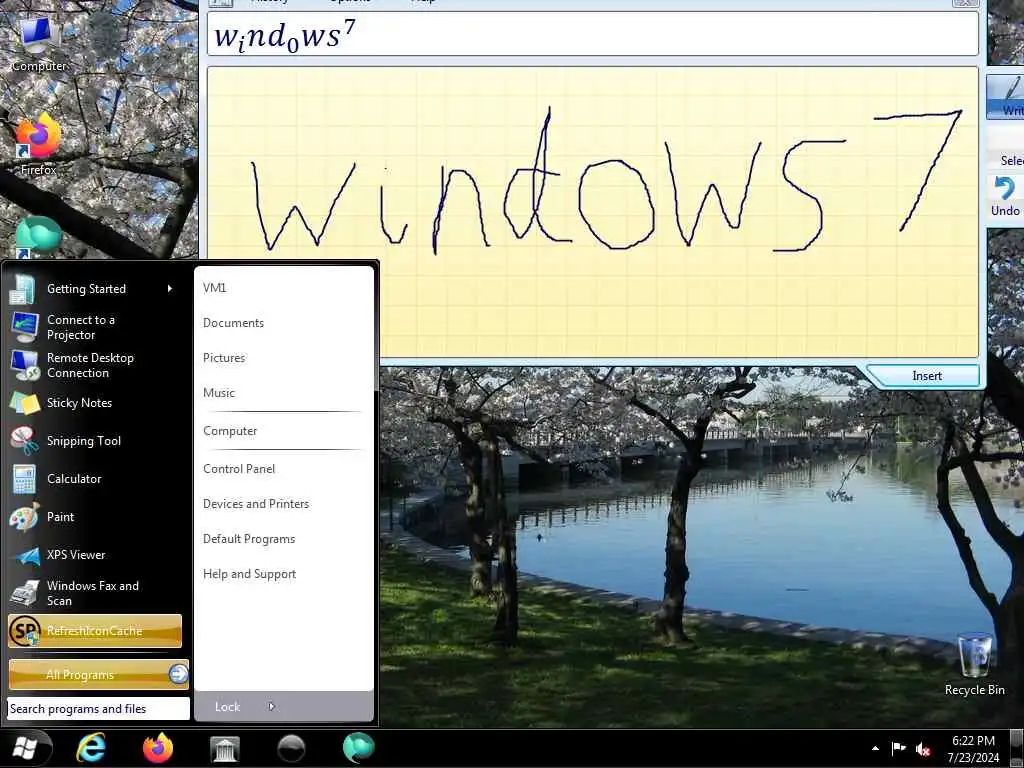Click the Windows Start orb
The width and height of the screenshot is (1024, 768).
click(25, 748)
